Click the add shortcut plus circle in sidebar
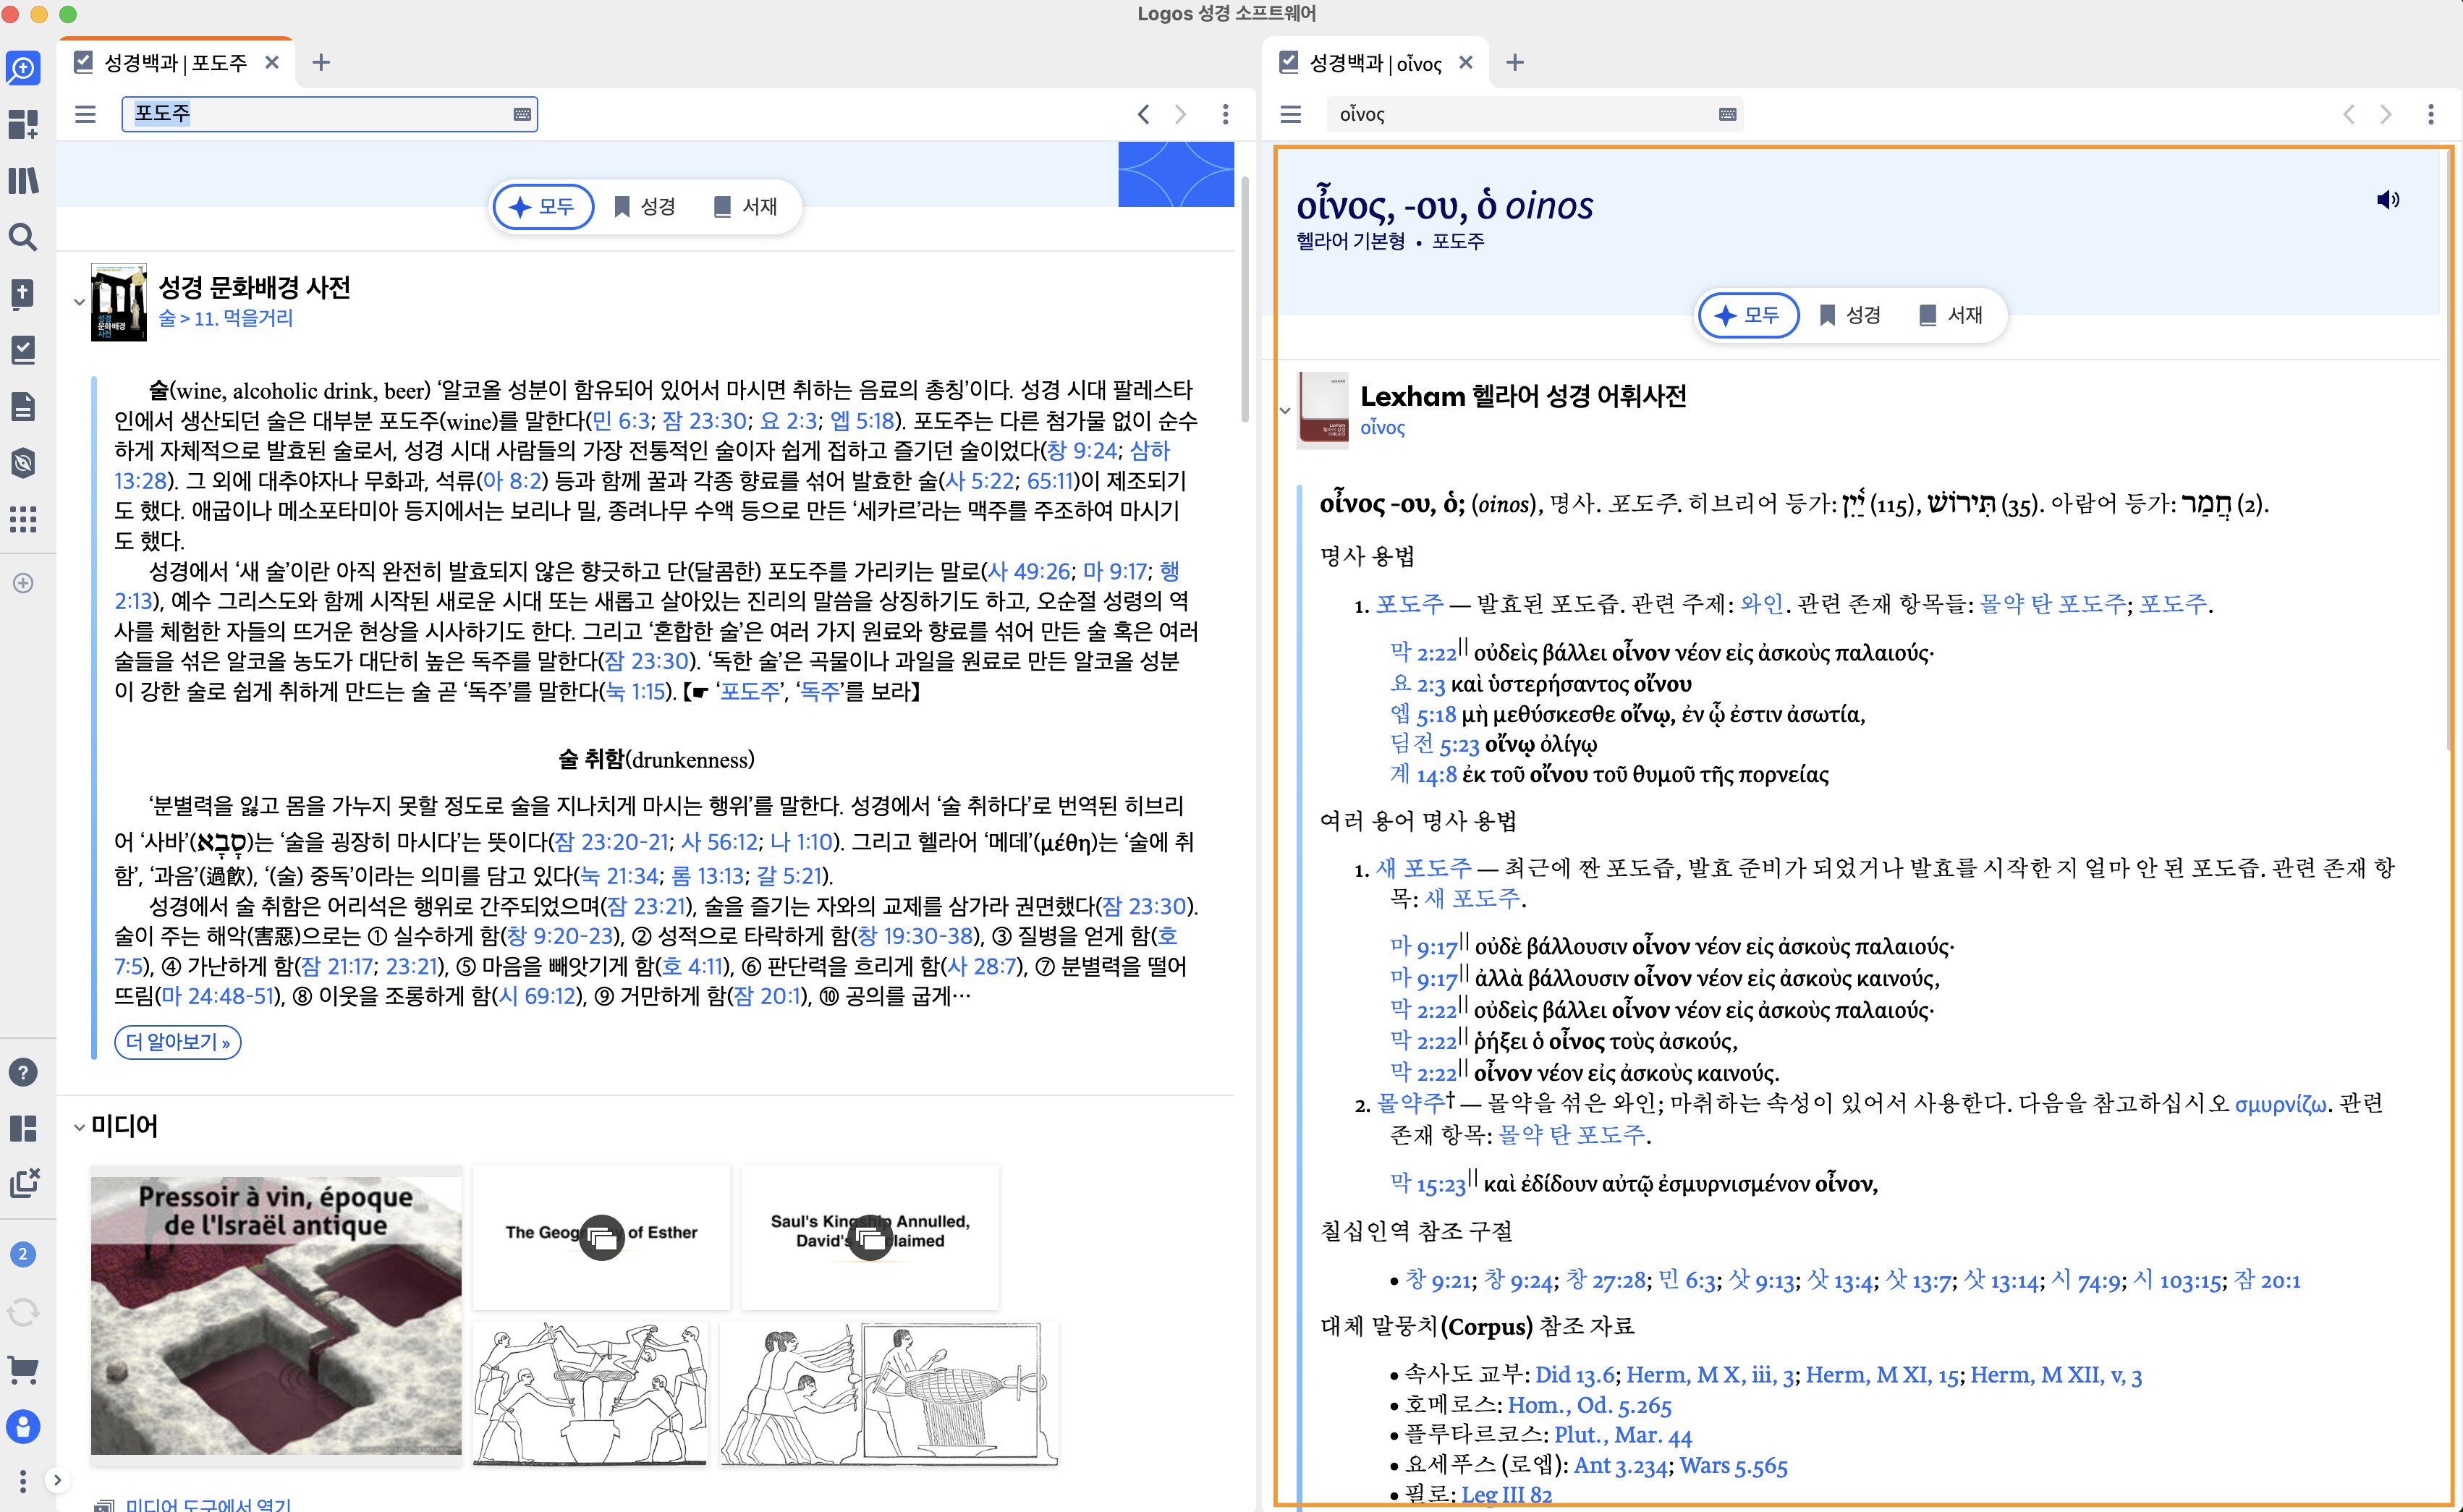2463x1512 pixels. tap(23, 583)
